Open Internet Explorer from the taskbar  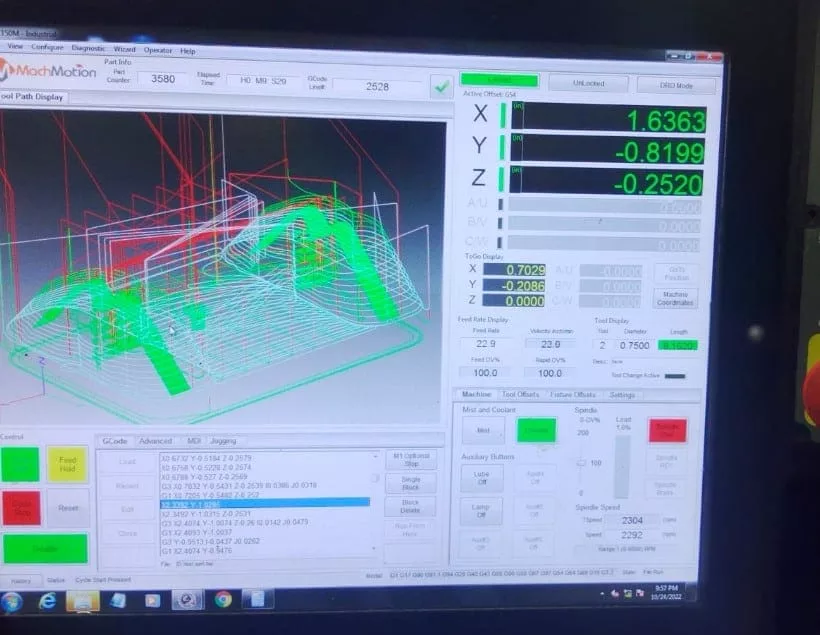[x=46, y=600]
